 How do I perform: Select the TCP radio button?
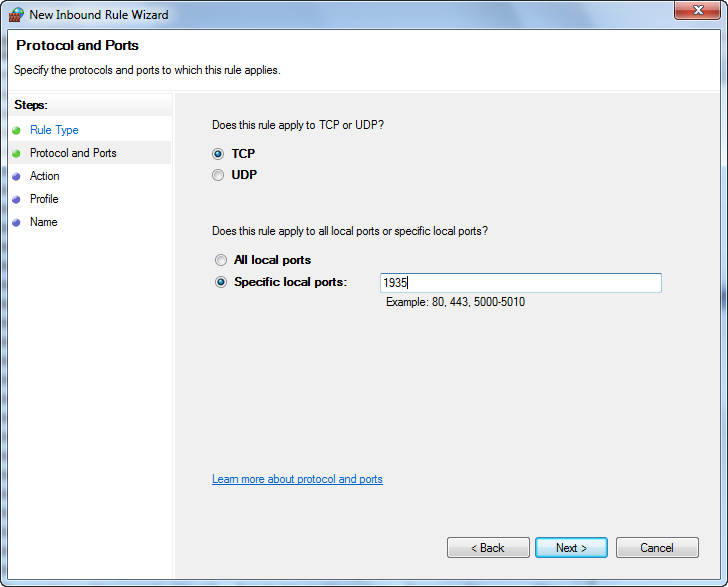218,154
